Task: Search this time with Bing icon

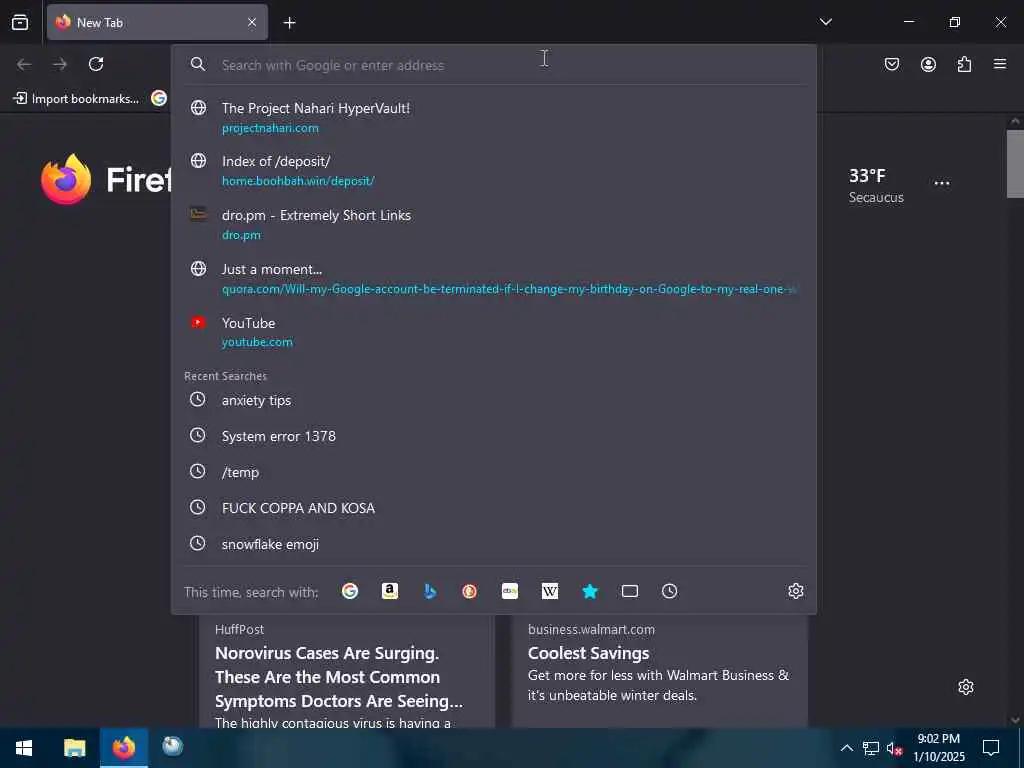Action: (x=430, y=591)
